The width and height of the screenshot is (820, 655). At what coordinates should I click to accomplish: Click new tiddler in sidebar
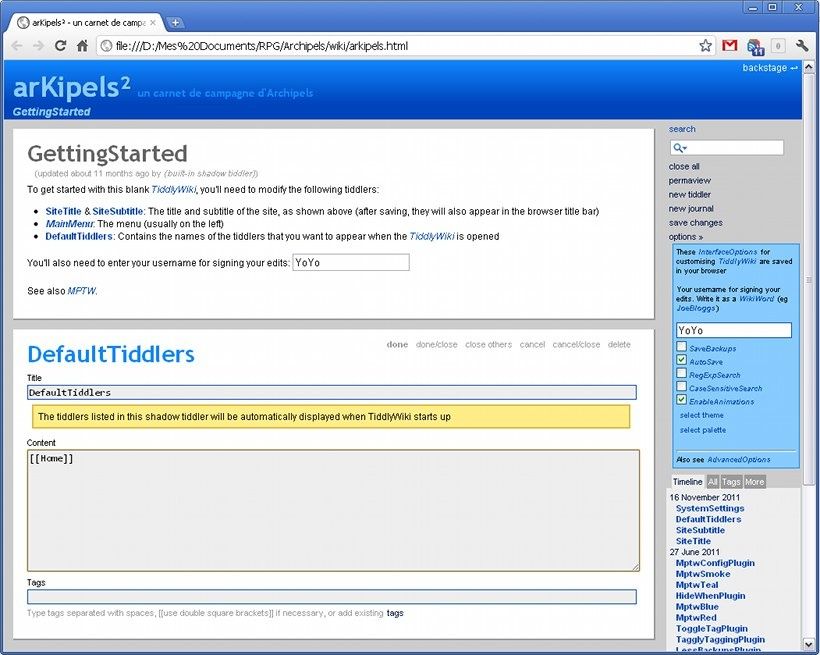(690, 195)
